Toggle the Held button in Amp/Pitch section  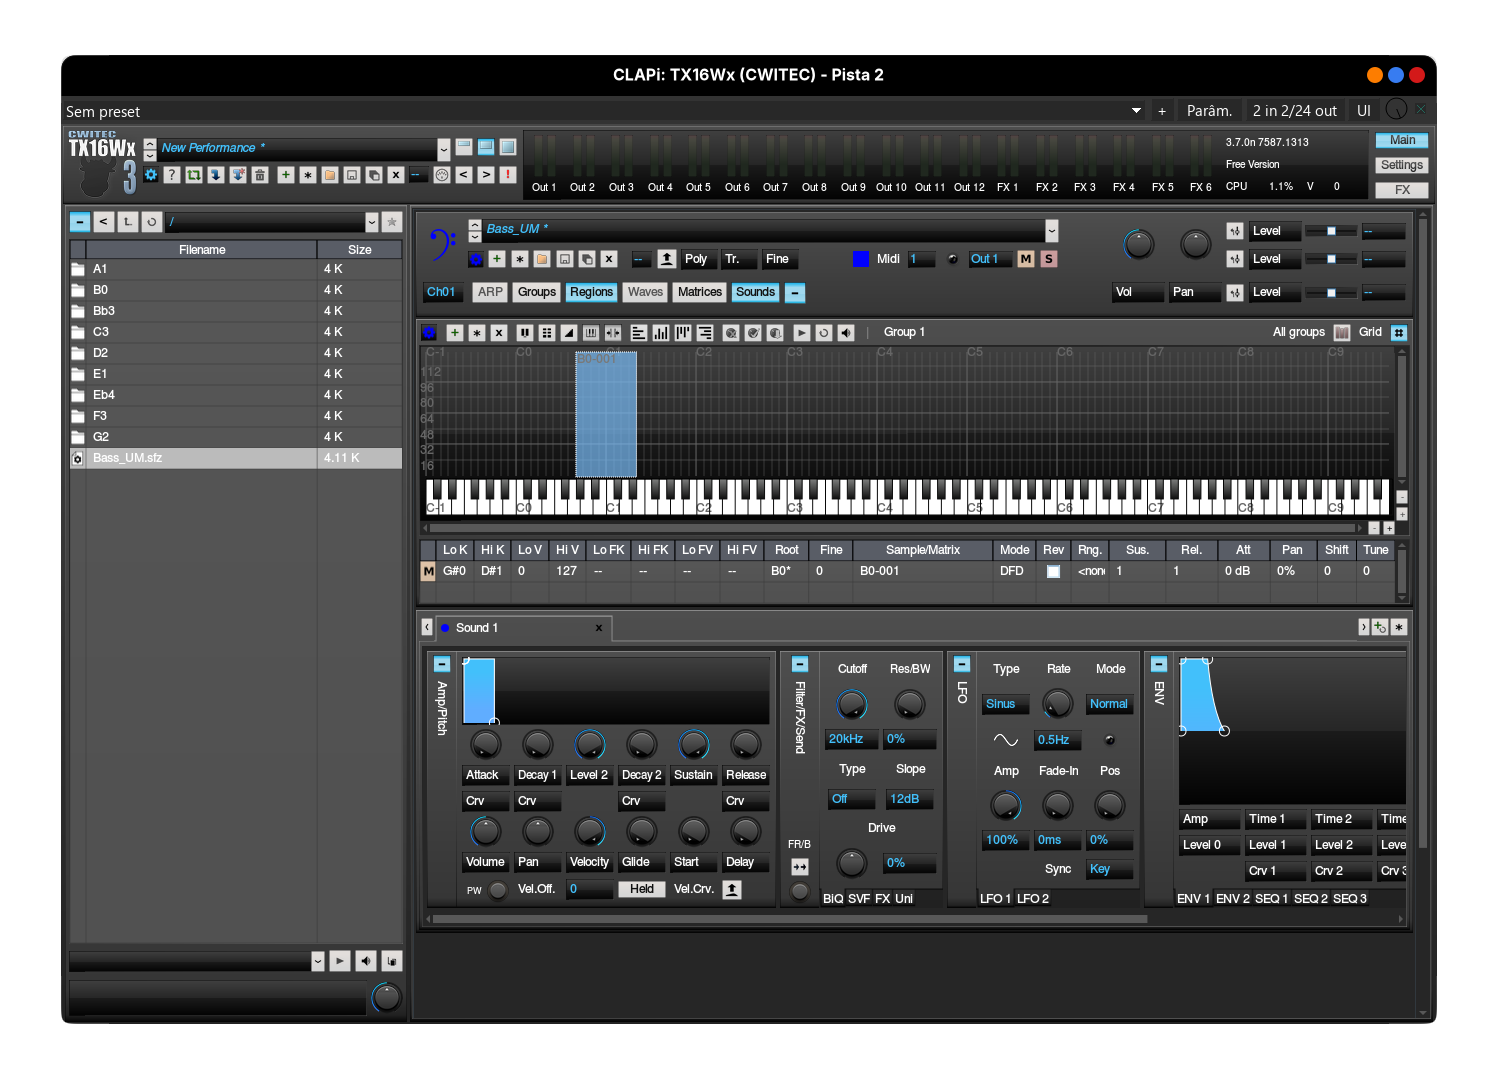[x=642, y=889]
